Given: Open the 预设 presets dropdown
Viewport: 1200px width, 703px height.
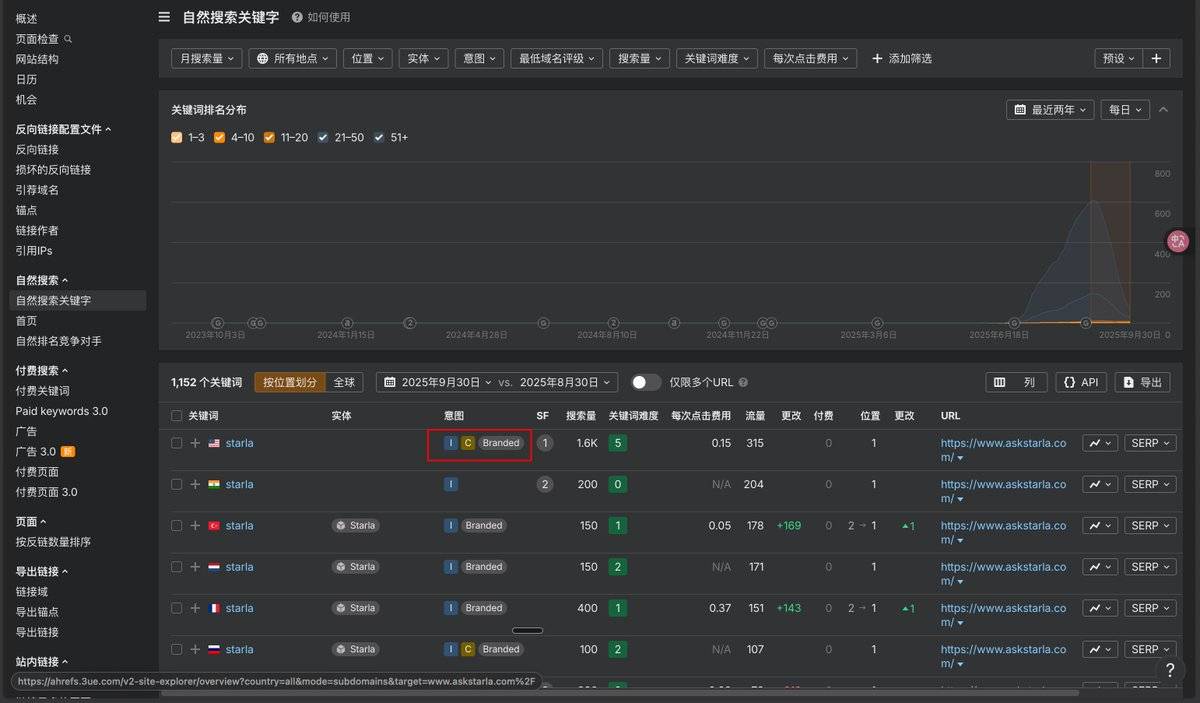Looking at the screenshot, I should coord(1118,58).
